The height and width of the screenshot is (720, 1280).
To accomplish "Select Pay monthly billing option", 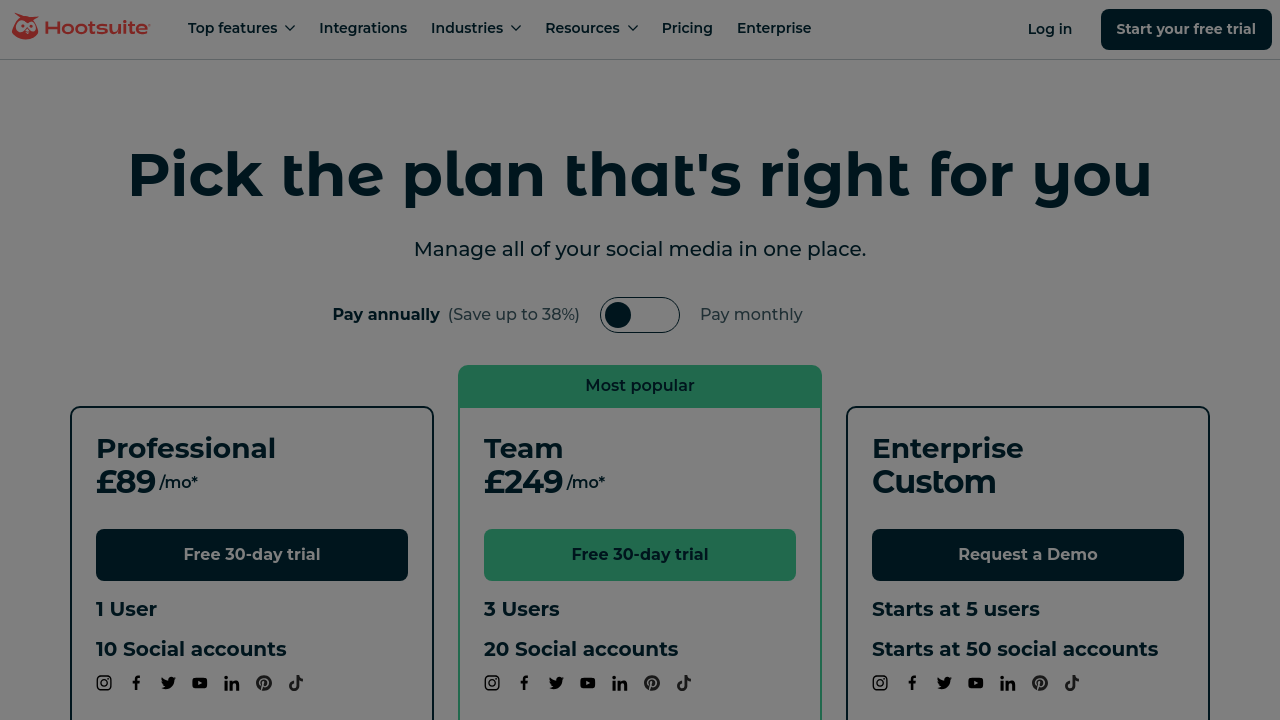I will click(751, 315).
